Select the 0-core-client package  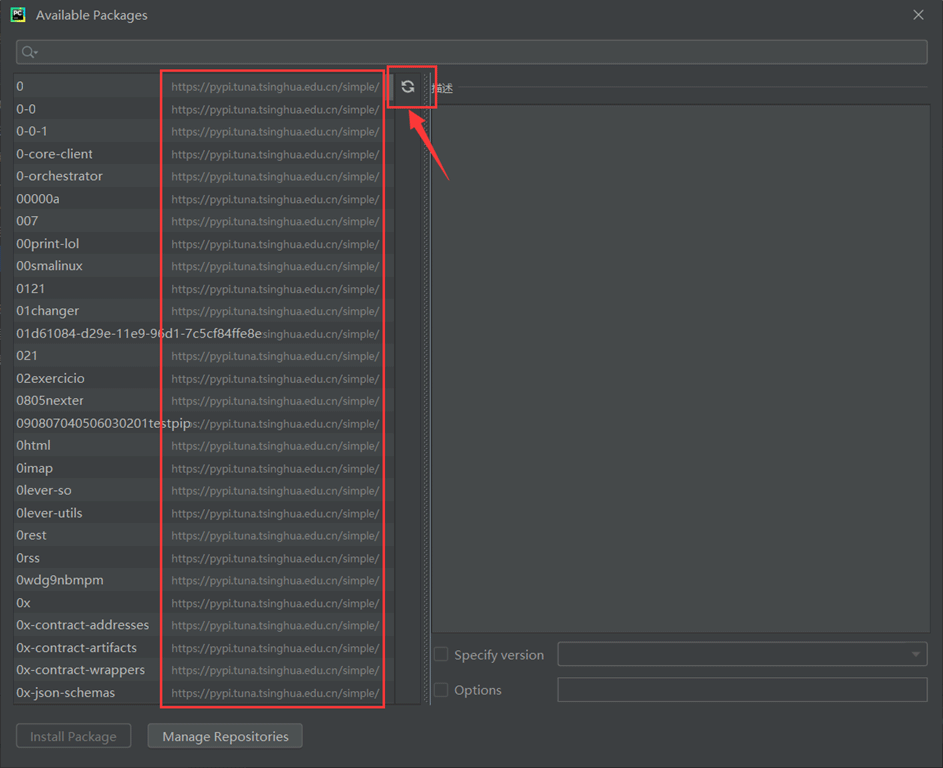point(55,154)
